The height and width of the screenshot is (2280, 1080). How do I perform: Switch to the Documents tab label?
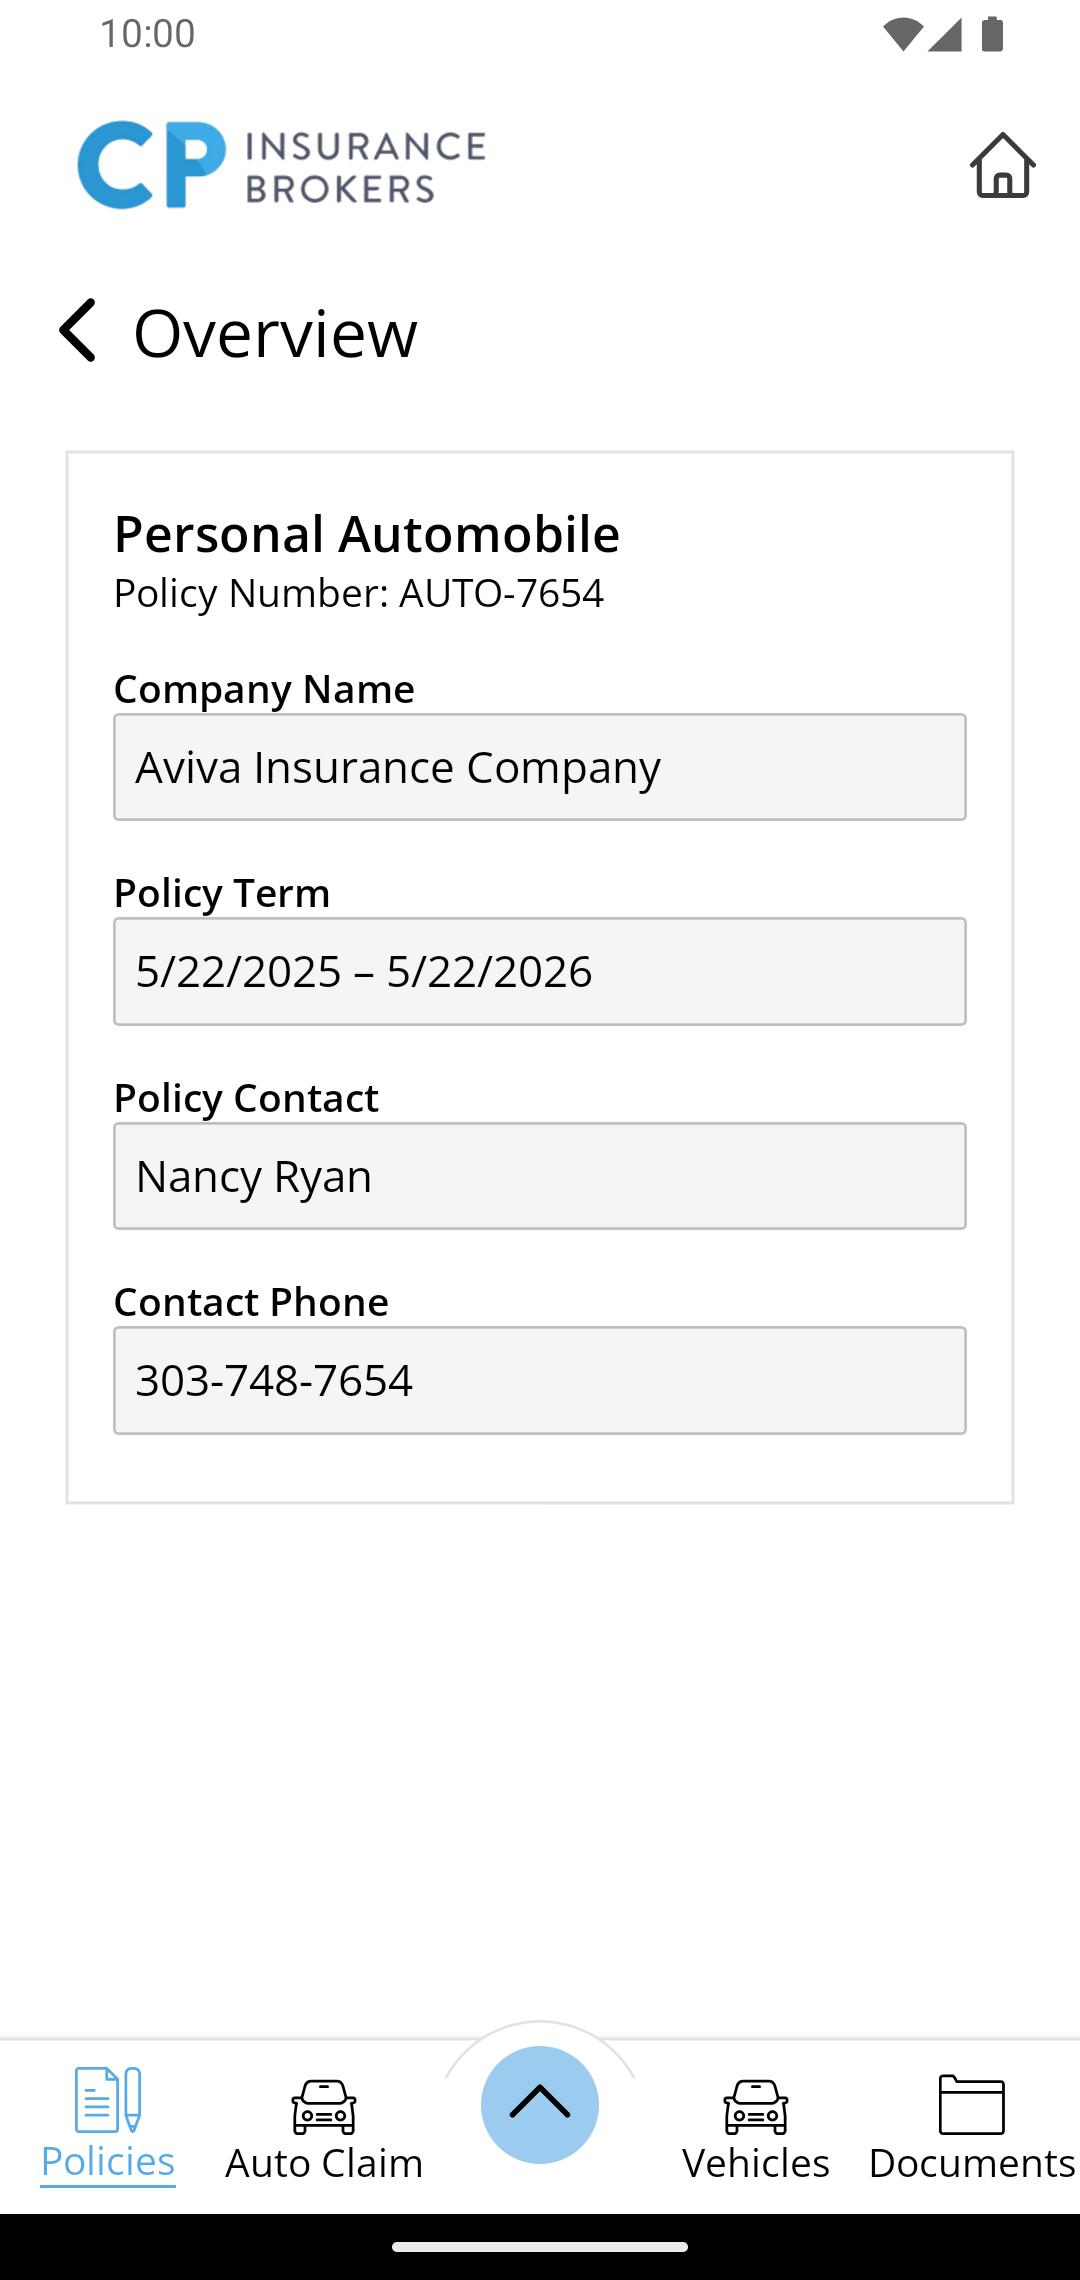(x=972, y=2163)
